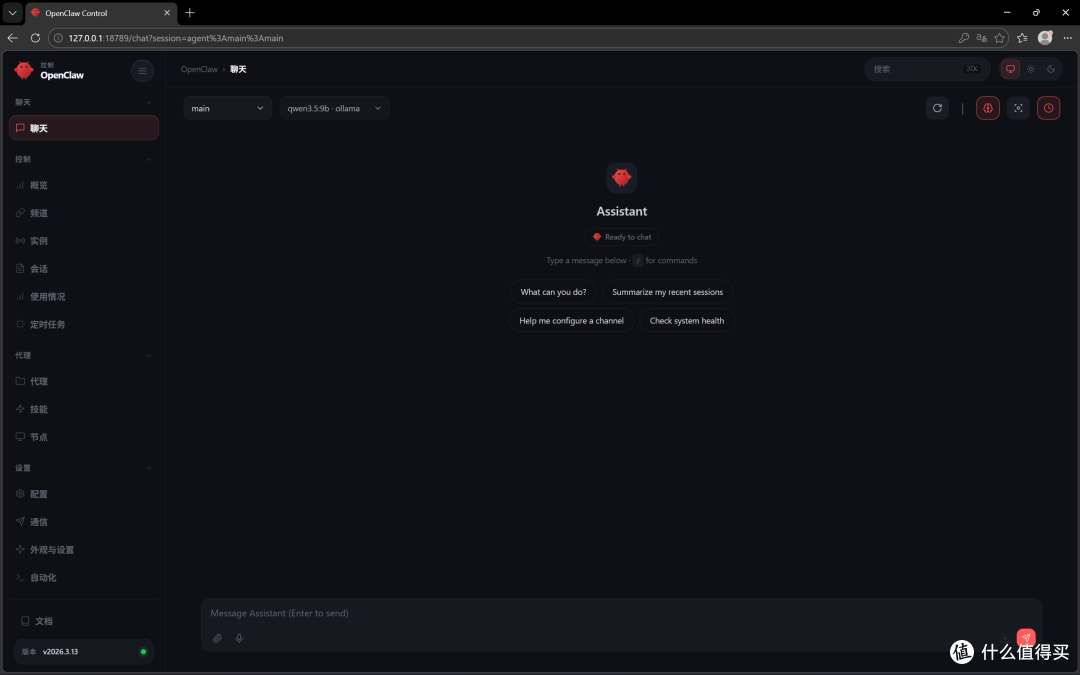Collapse the 代理 sidebar section header
Screen dimensions: 1080x675
84,355
